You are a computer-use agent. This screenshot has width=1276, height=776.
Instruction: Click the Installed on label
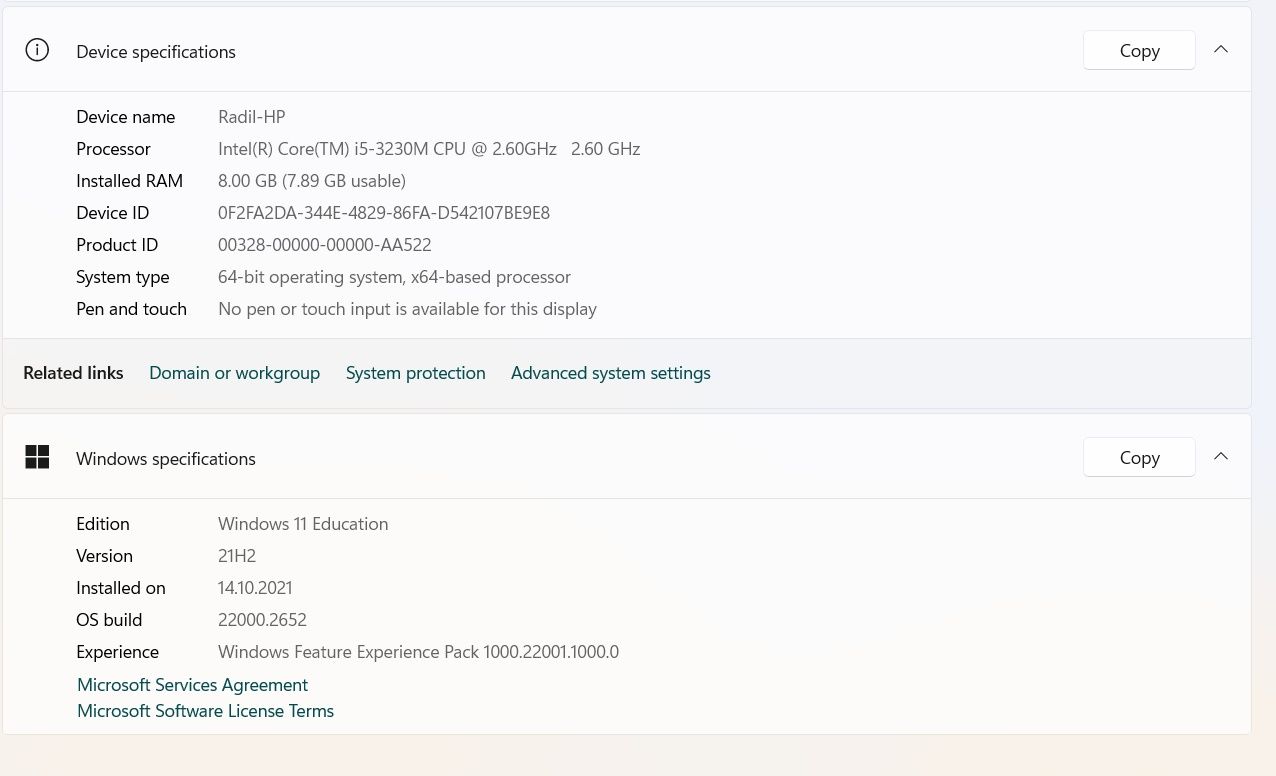121,588
